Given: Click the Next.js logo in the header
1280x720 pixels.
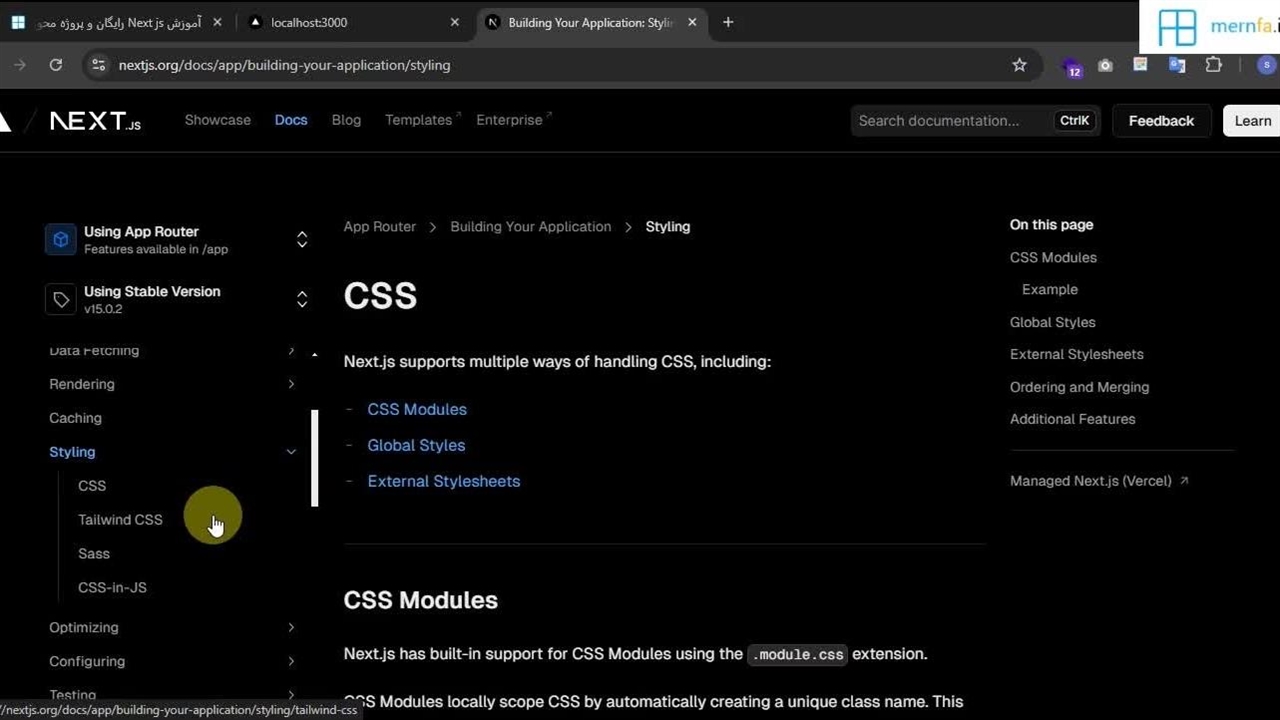Looking at the screenshot, I should 95,121.
